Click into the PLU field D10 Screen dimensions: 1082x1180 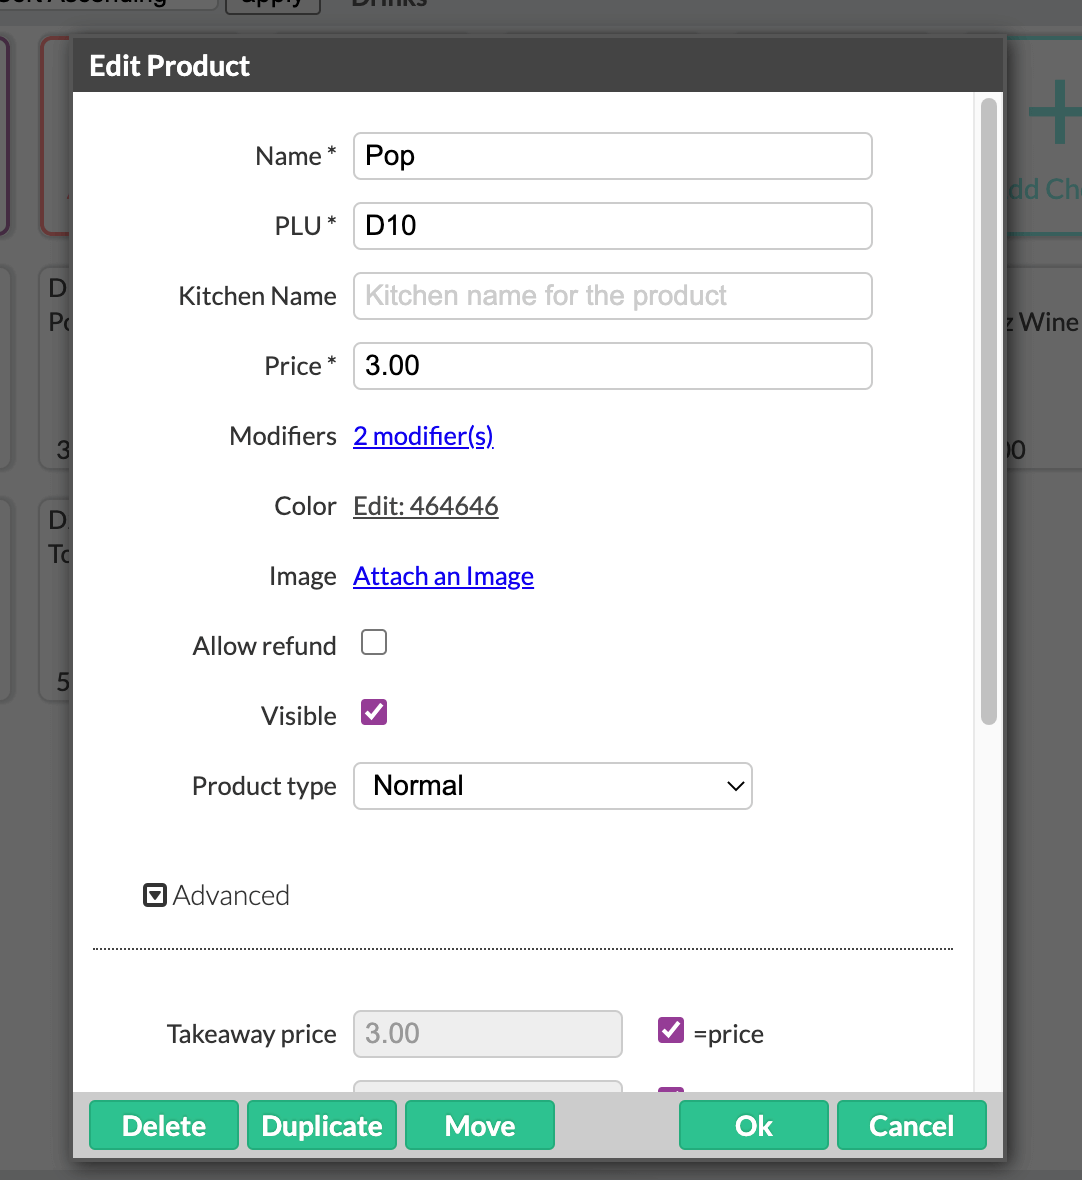click(613, 226)
